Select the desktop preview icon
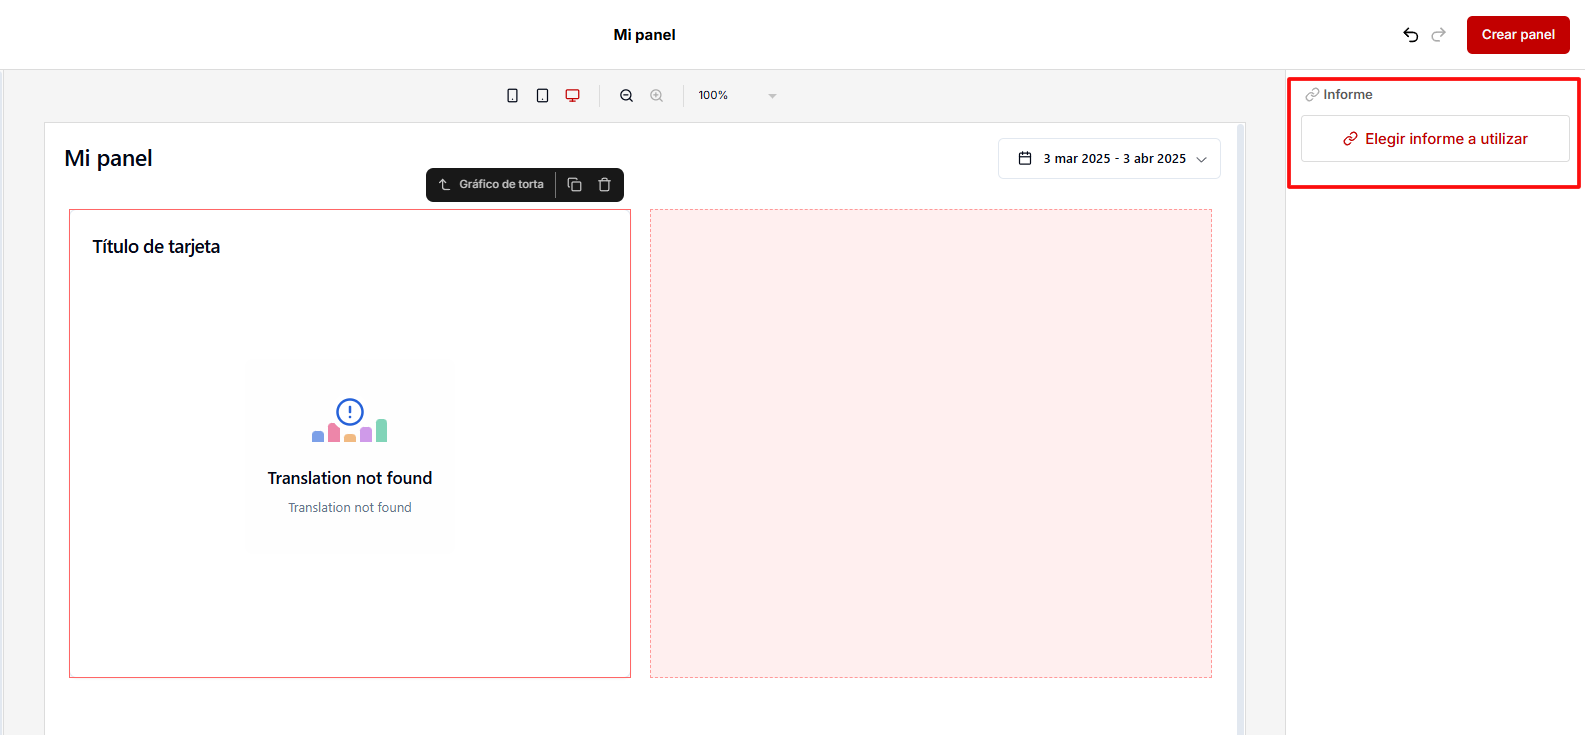Image resolution: width=1592 pixels, height=735 pixels. [572, 96]
